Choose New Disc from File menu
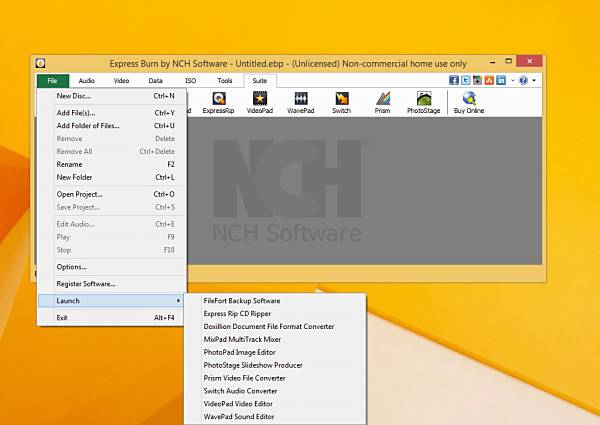Viewport: 600px width, 425px height. click(x=113, y=96)
